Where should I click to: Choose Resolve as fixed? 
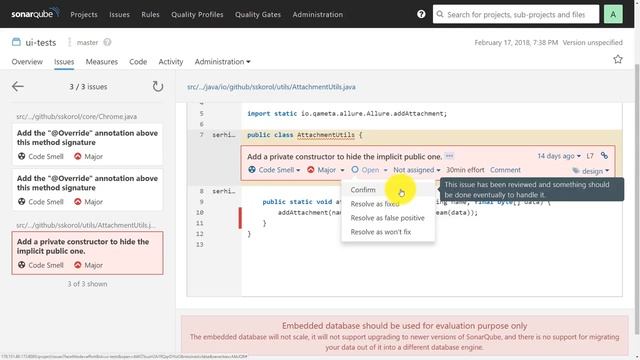tap(388, 204)
